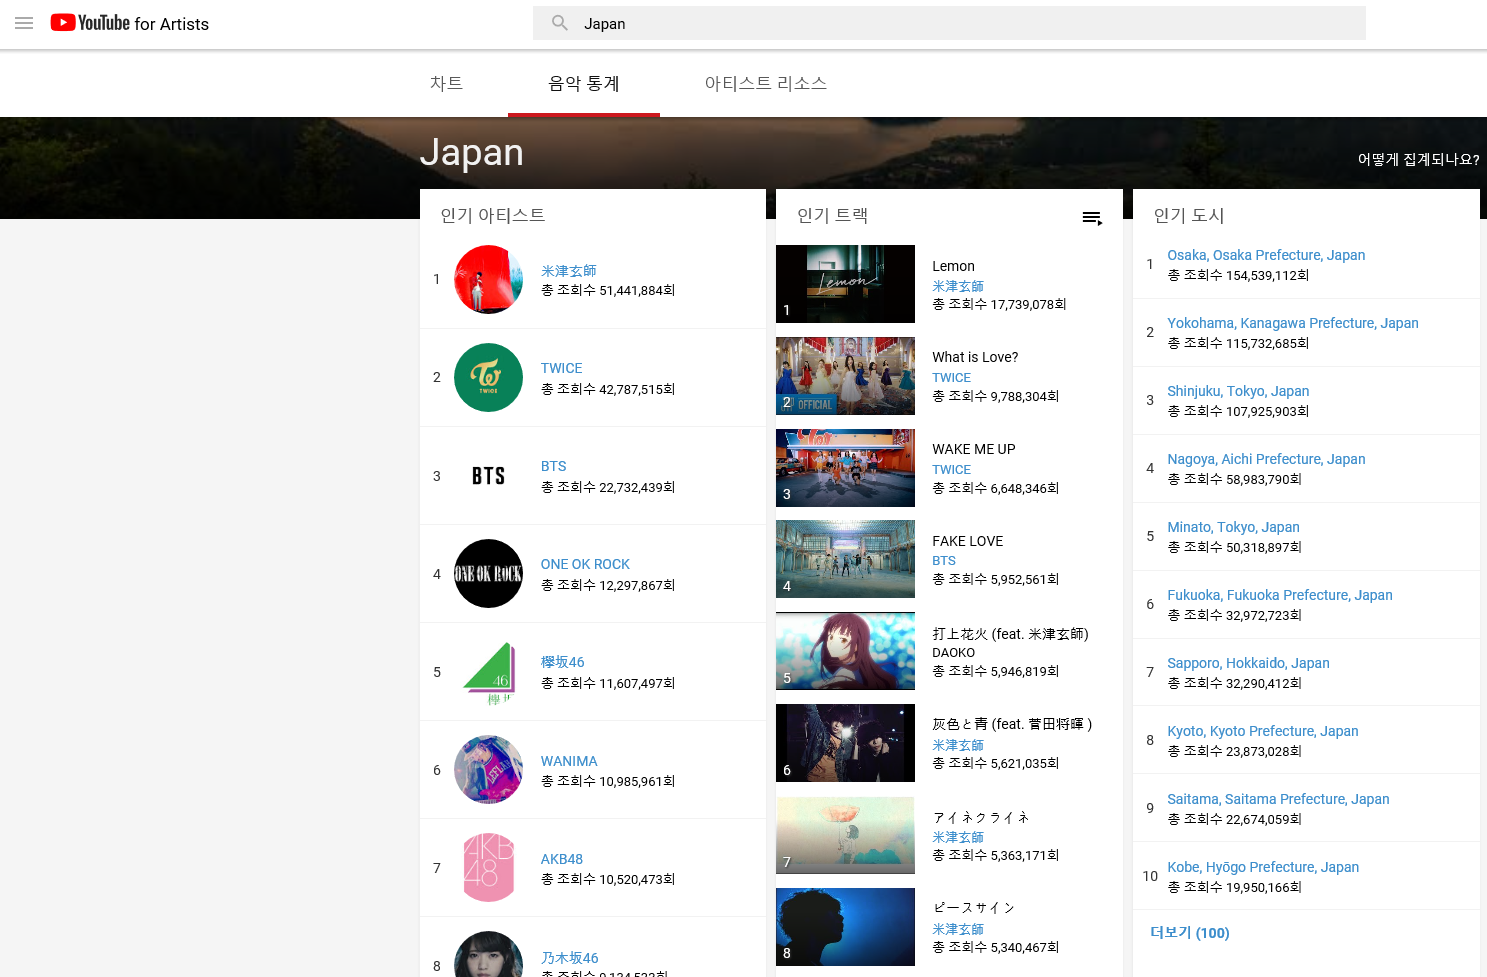Select the ONE OK ROCK avatar

[x=488, y=574]
